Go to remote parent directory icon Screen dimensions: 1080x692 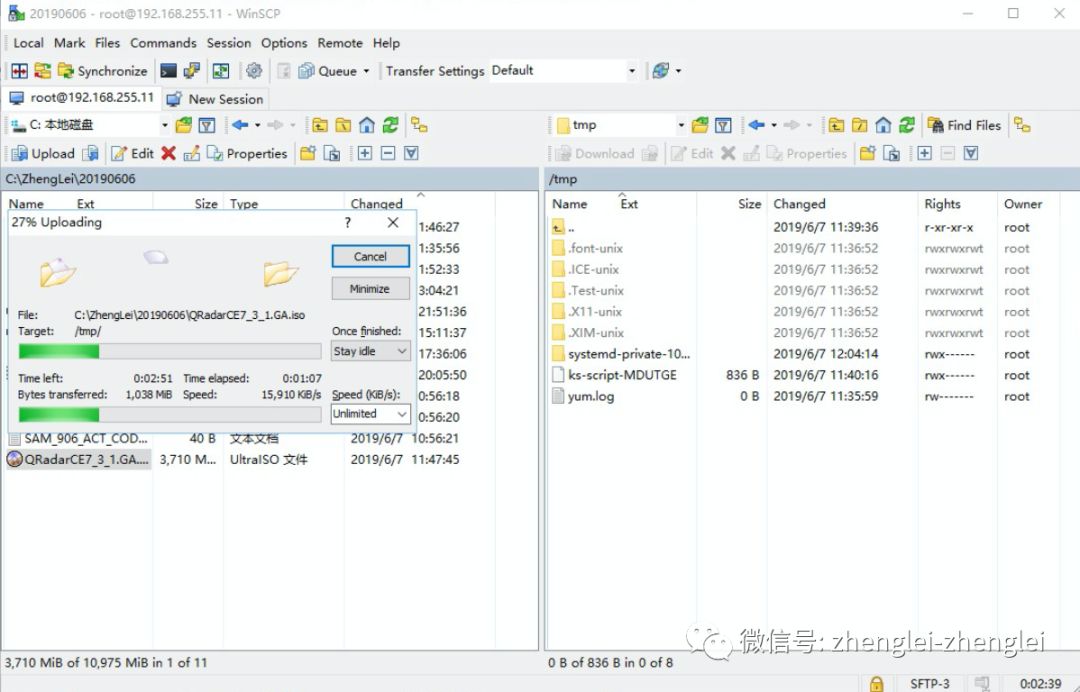(836, 125)
